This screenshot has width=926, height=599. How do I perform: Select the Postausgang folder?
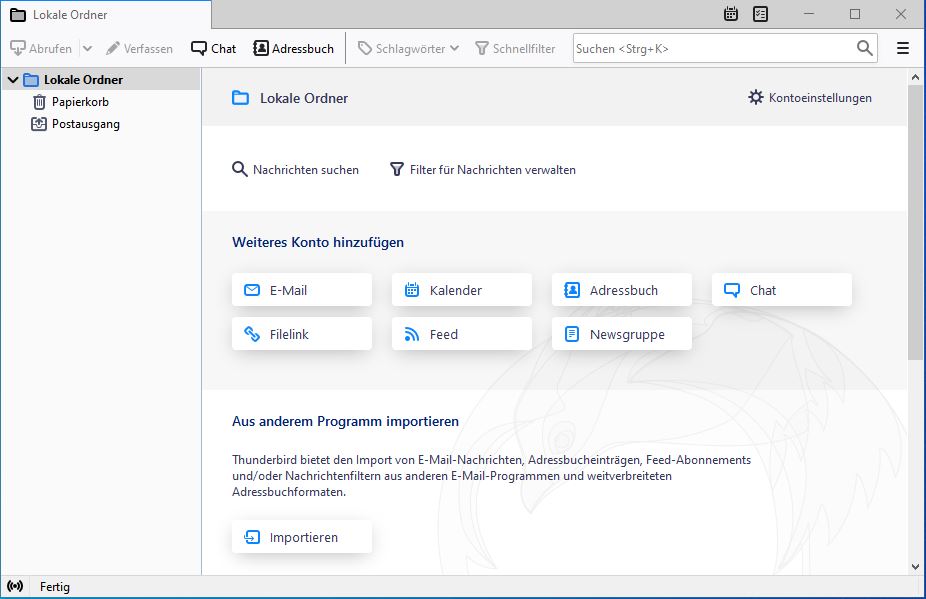[85, 124]
